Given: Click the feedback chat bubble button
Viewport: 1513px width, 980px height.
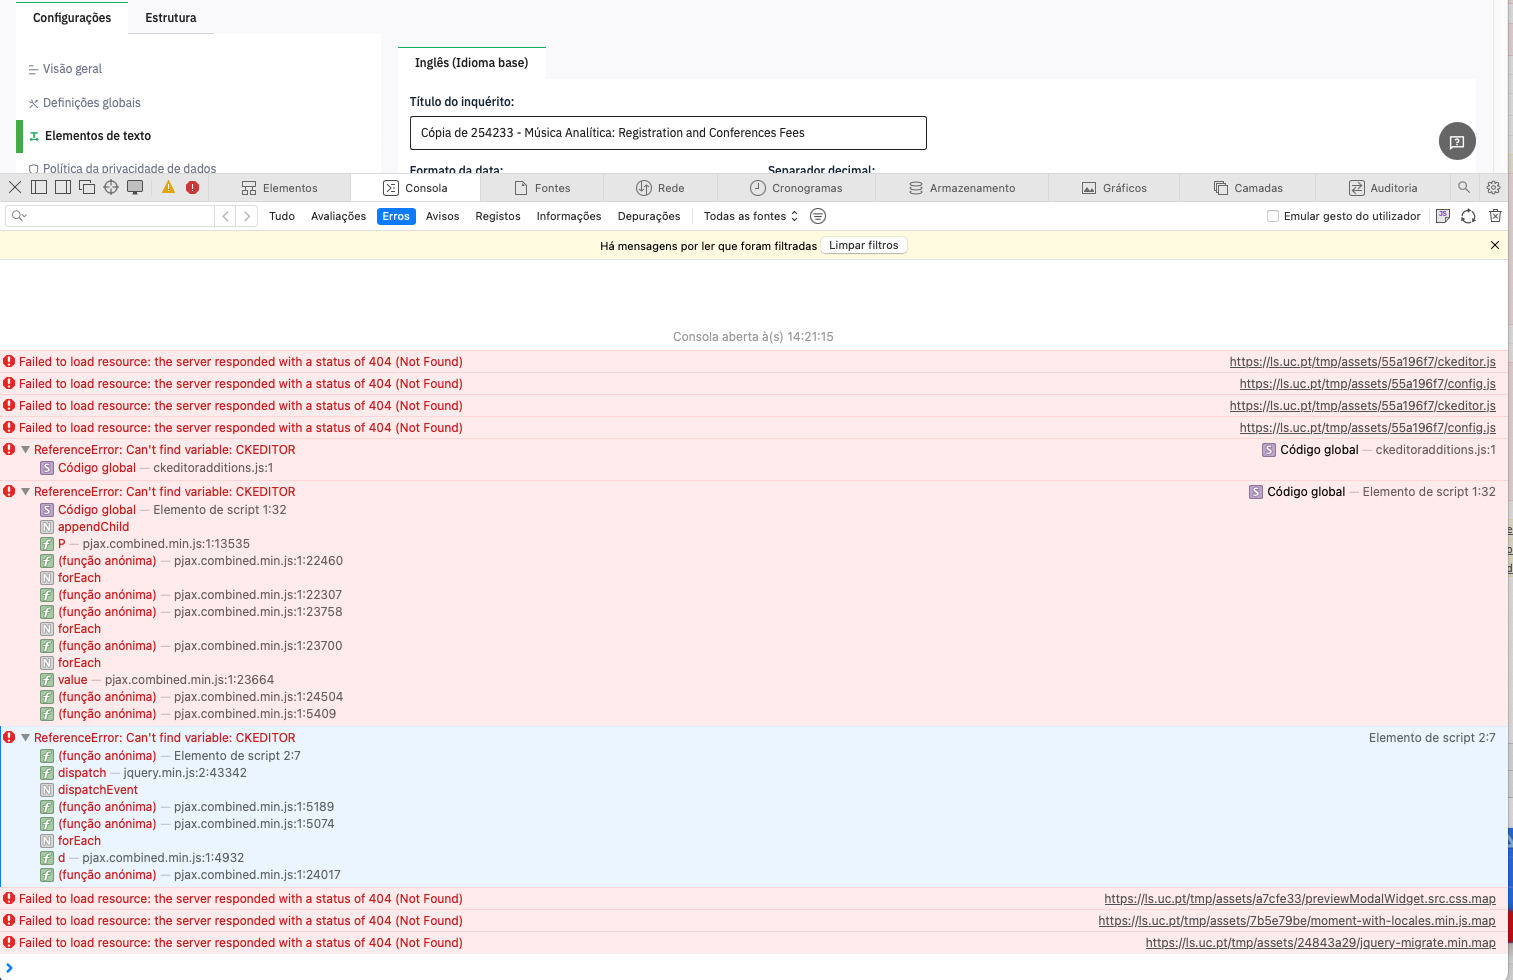Looking at the screenshot, I should pyautogui.click(x=1457, y=141).
